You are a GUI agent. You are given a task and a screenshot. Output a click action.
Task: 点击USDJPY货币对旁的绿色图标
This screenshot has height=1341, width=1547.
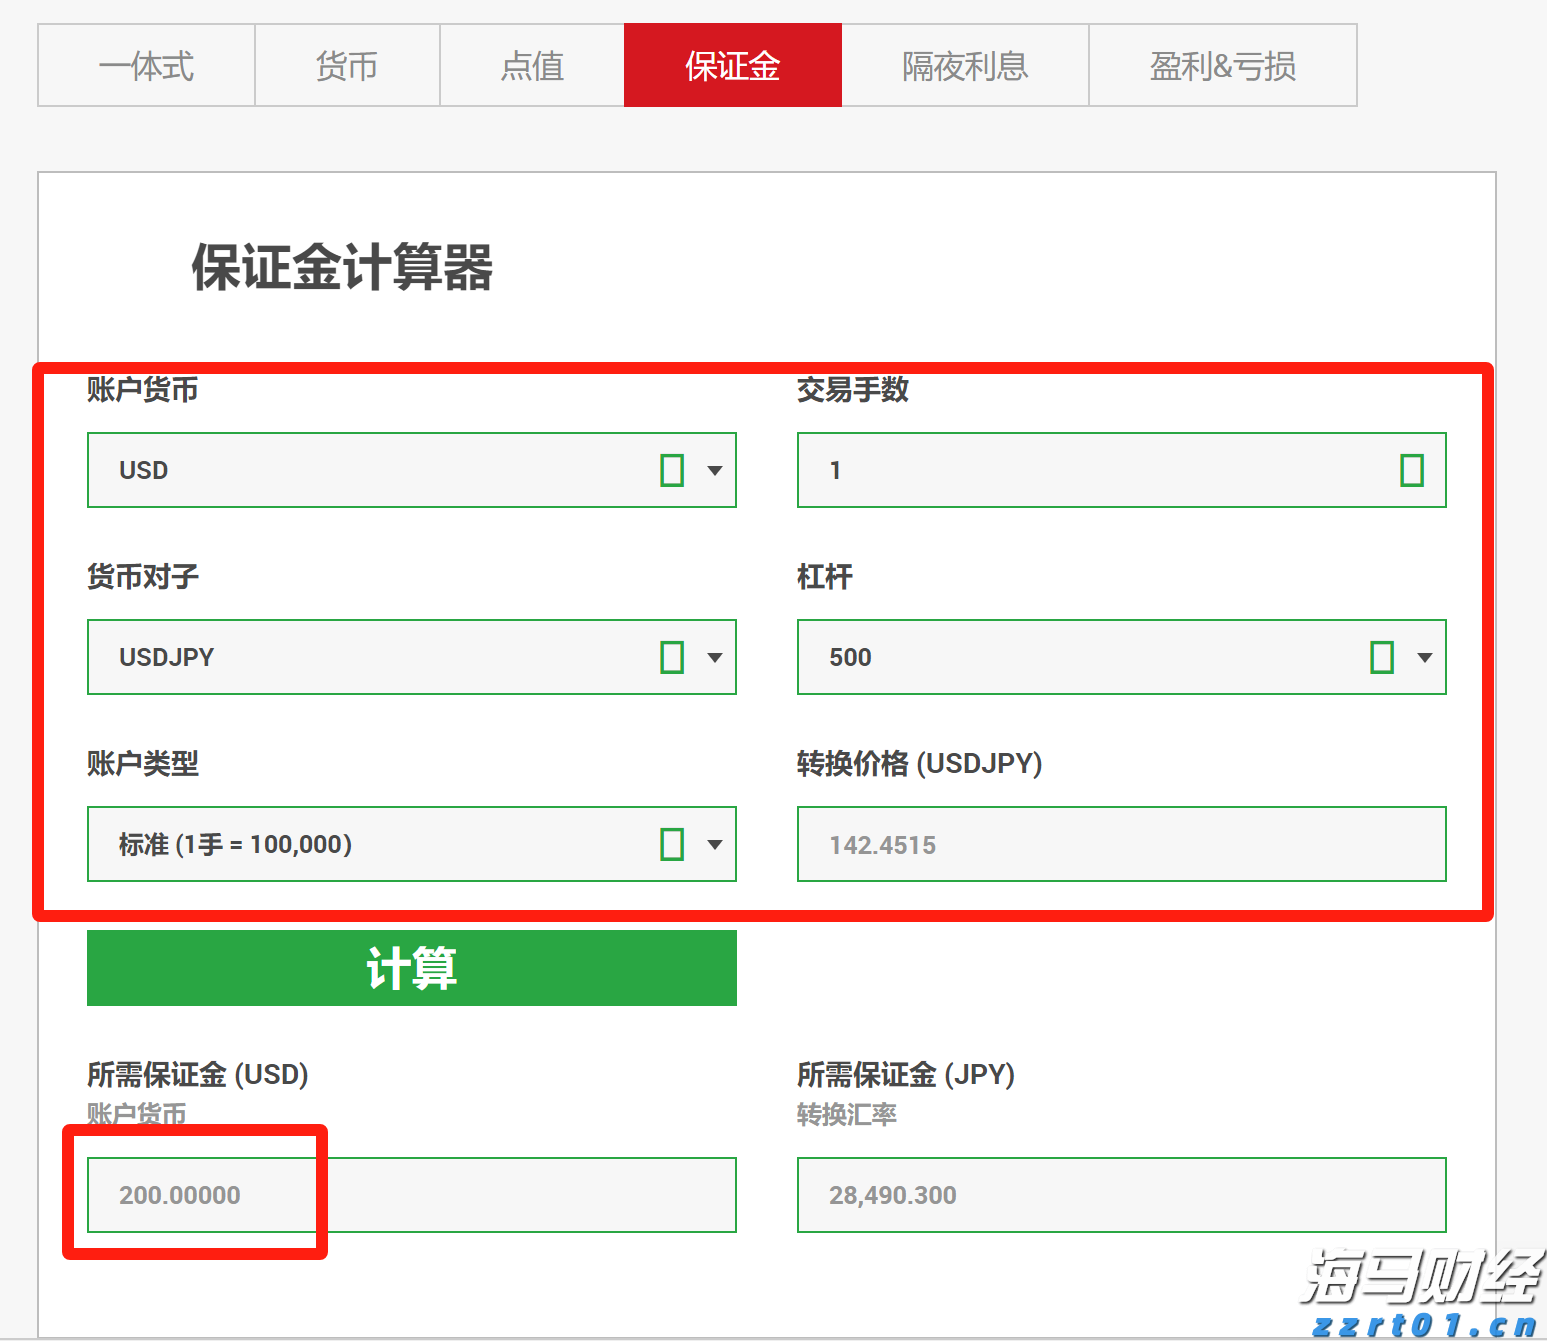[x=674, y=657]
